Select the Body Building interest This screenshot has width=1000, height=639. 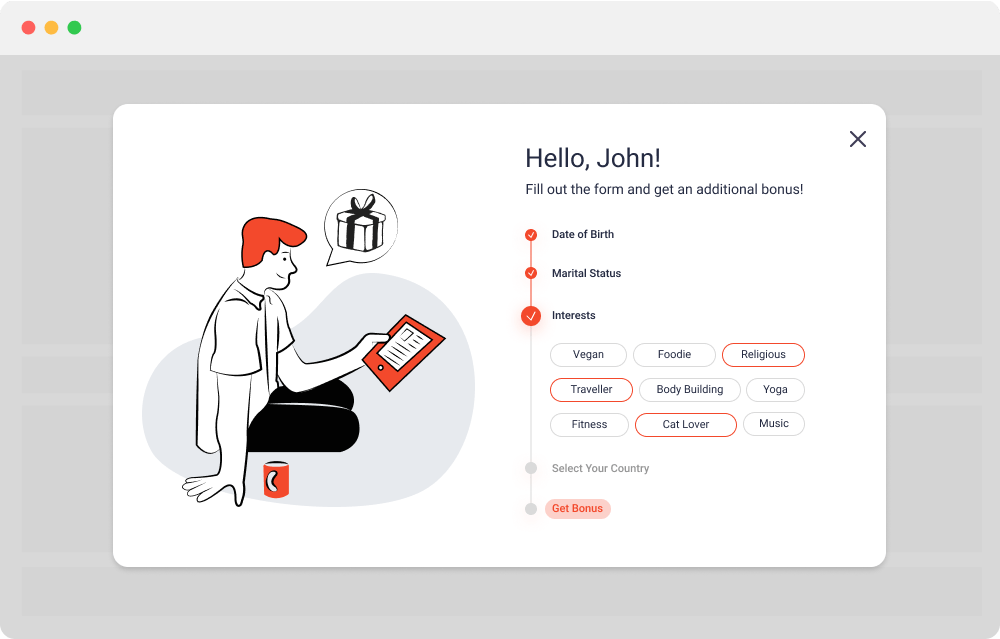pos(689,389)
